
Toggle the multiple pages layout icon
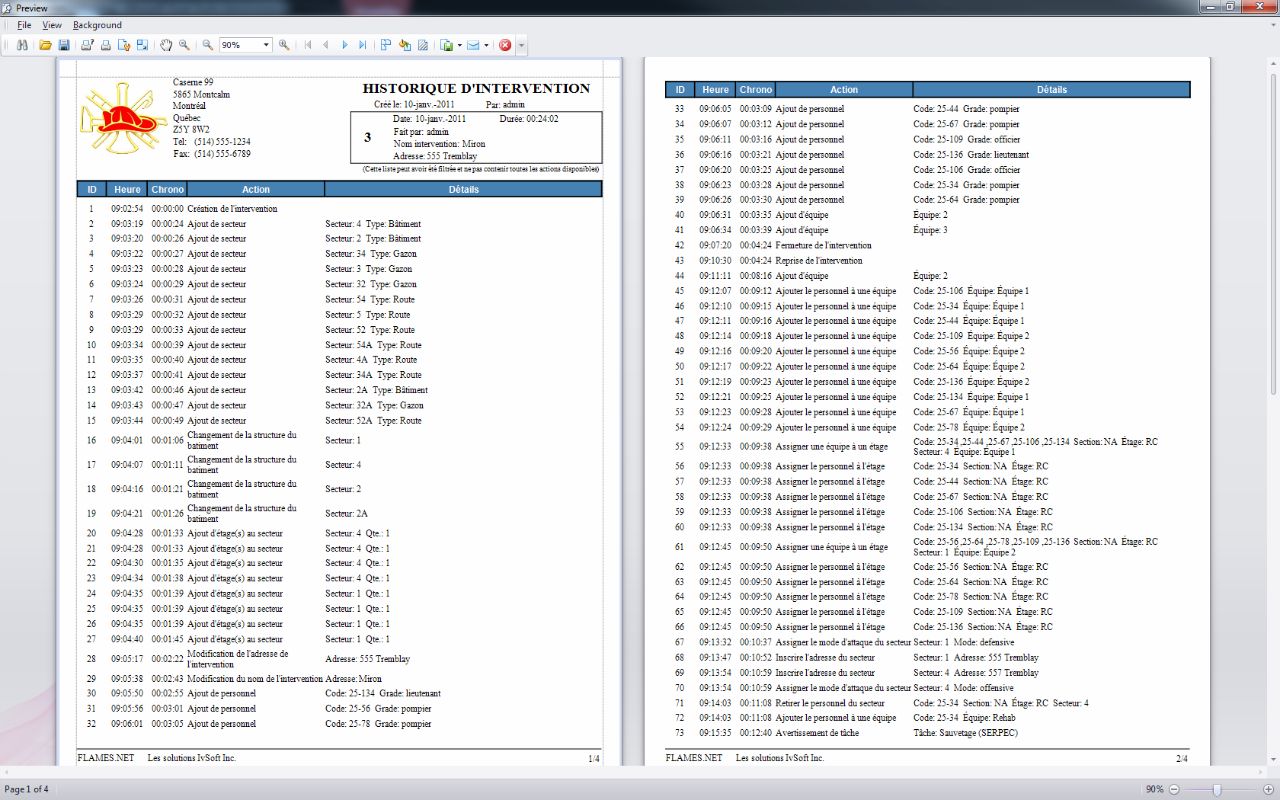pos(386,45)
